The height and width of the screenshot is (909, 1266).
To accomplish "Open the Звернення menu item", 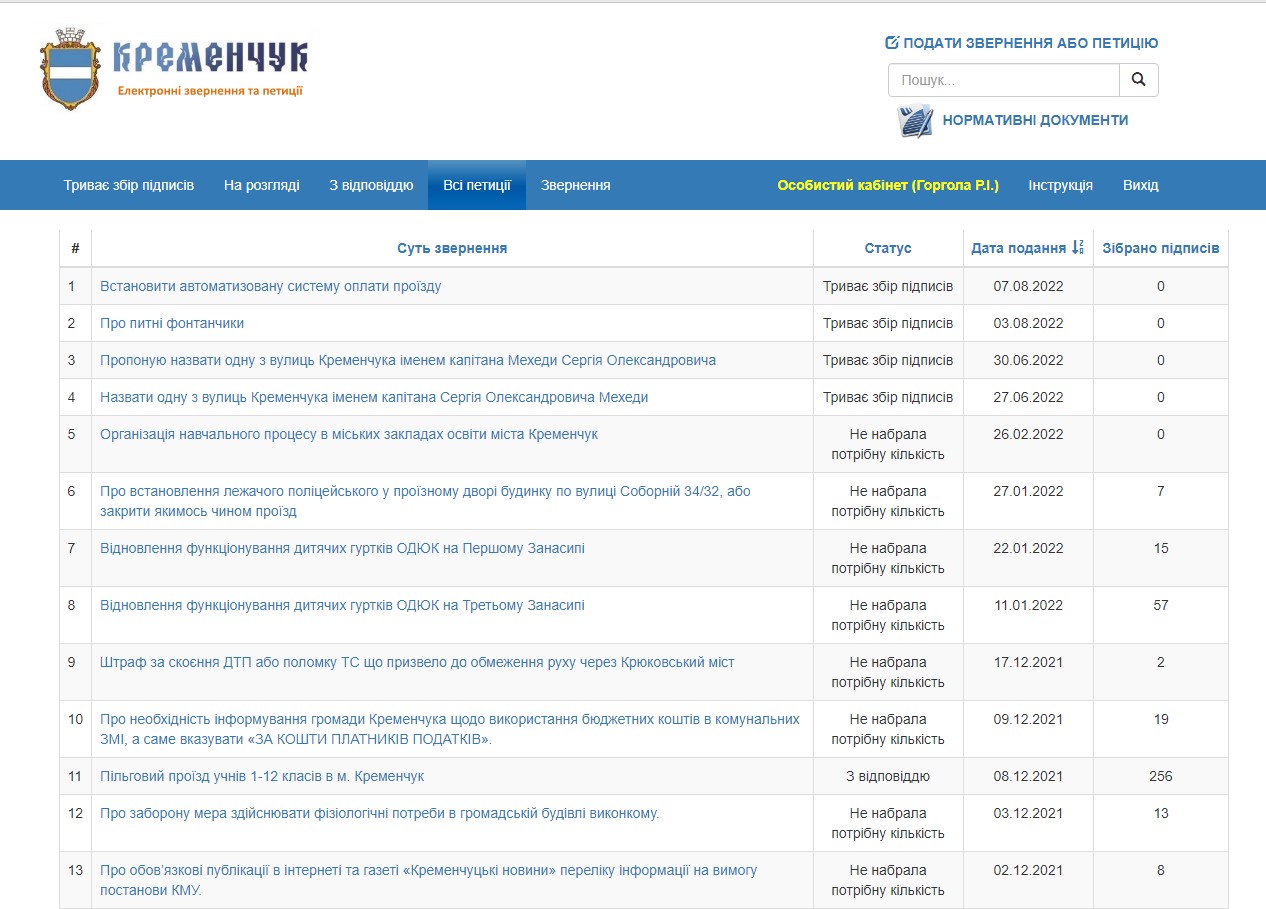I will (x=575, y=185).
